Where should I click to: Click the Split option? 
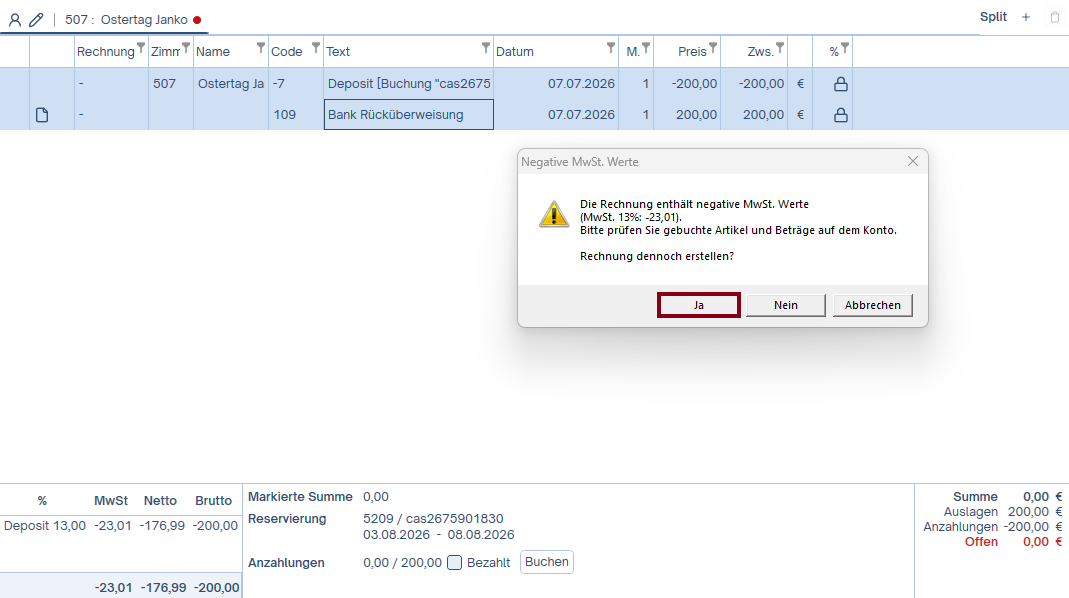(993, 17)
